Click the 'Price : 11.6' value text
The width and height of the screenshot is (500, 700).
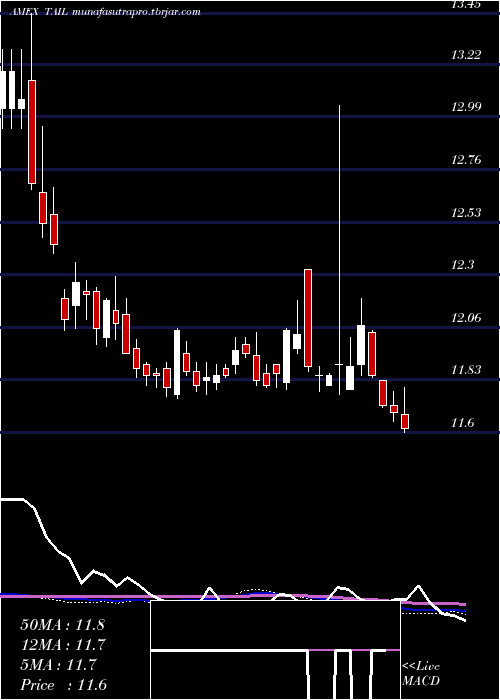pyautogui.click(x=63, y=685)
